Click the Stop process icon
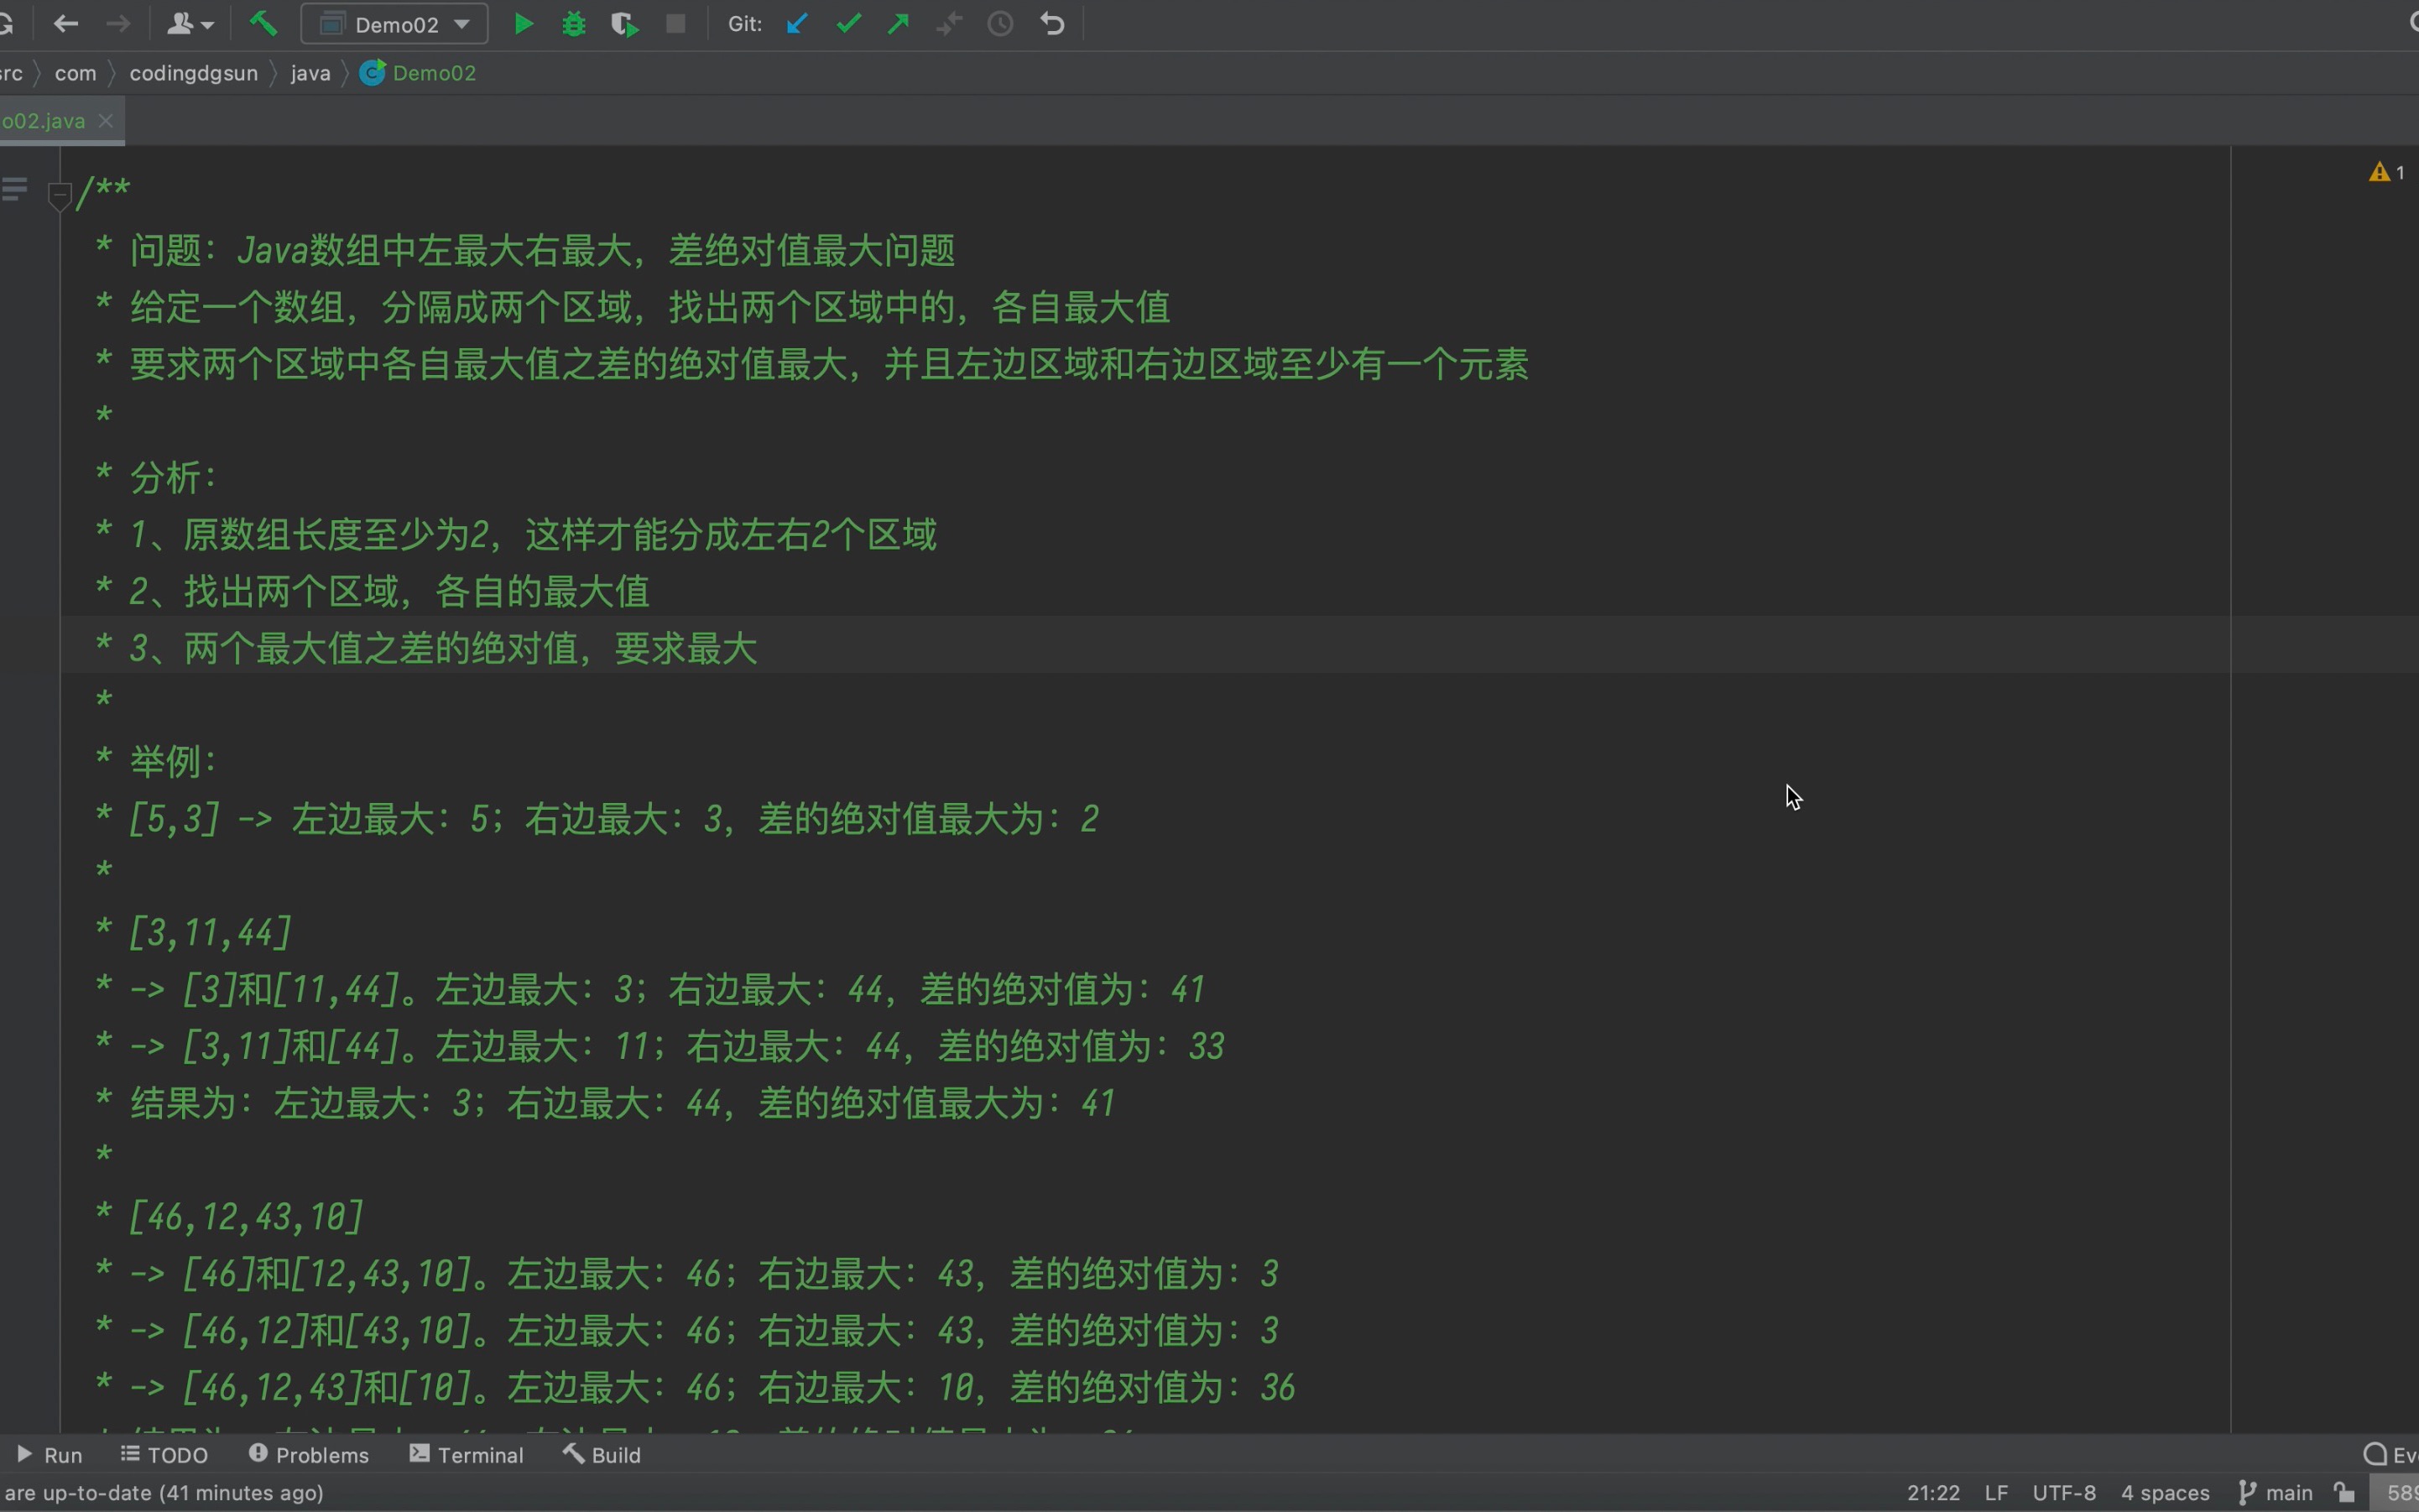The image size is (2419, 1512). click(676, 24)
